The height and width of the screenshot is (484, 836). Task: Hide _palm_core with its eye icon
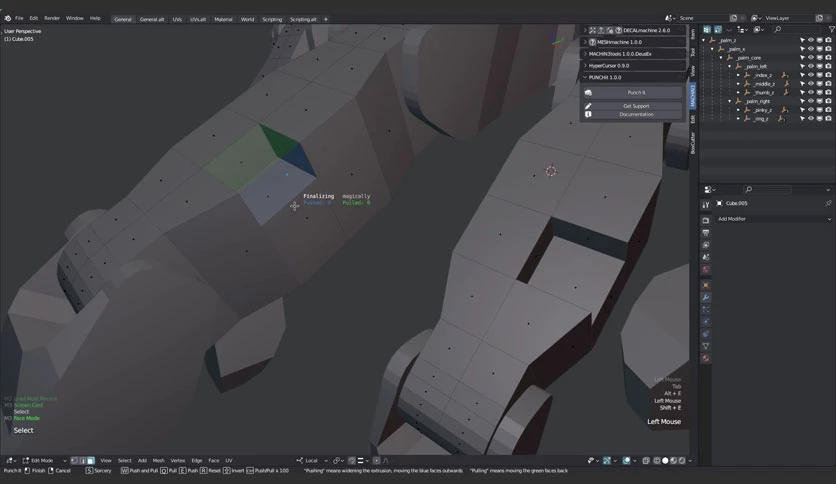[x=811, y=58]
